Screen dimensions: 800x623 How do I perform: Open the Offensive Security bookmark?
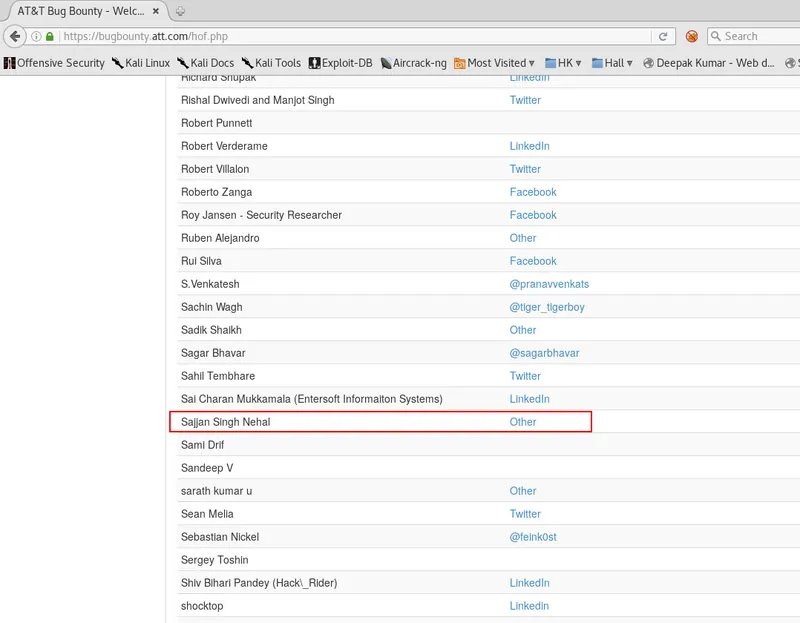(x=54, y=63)
